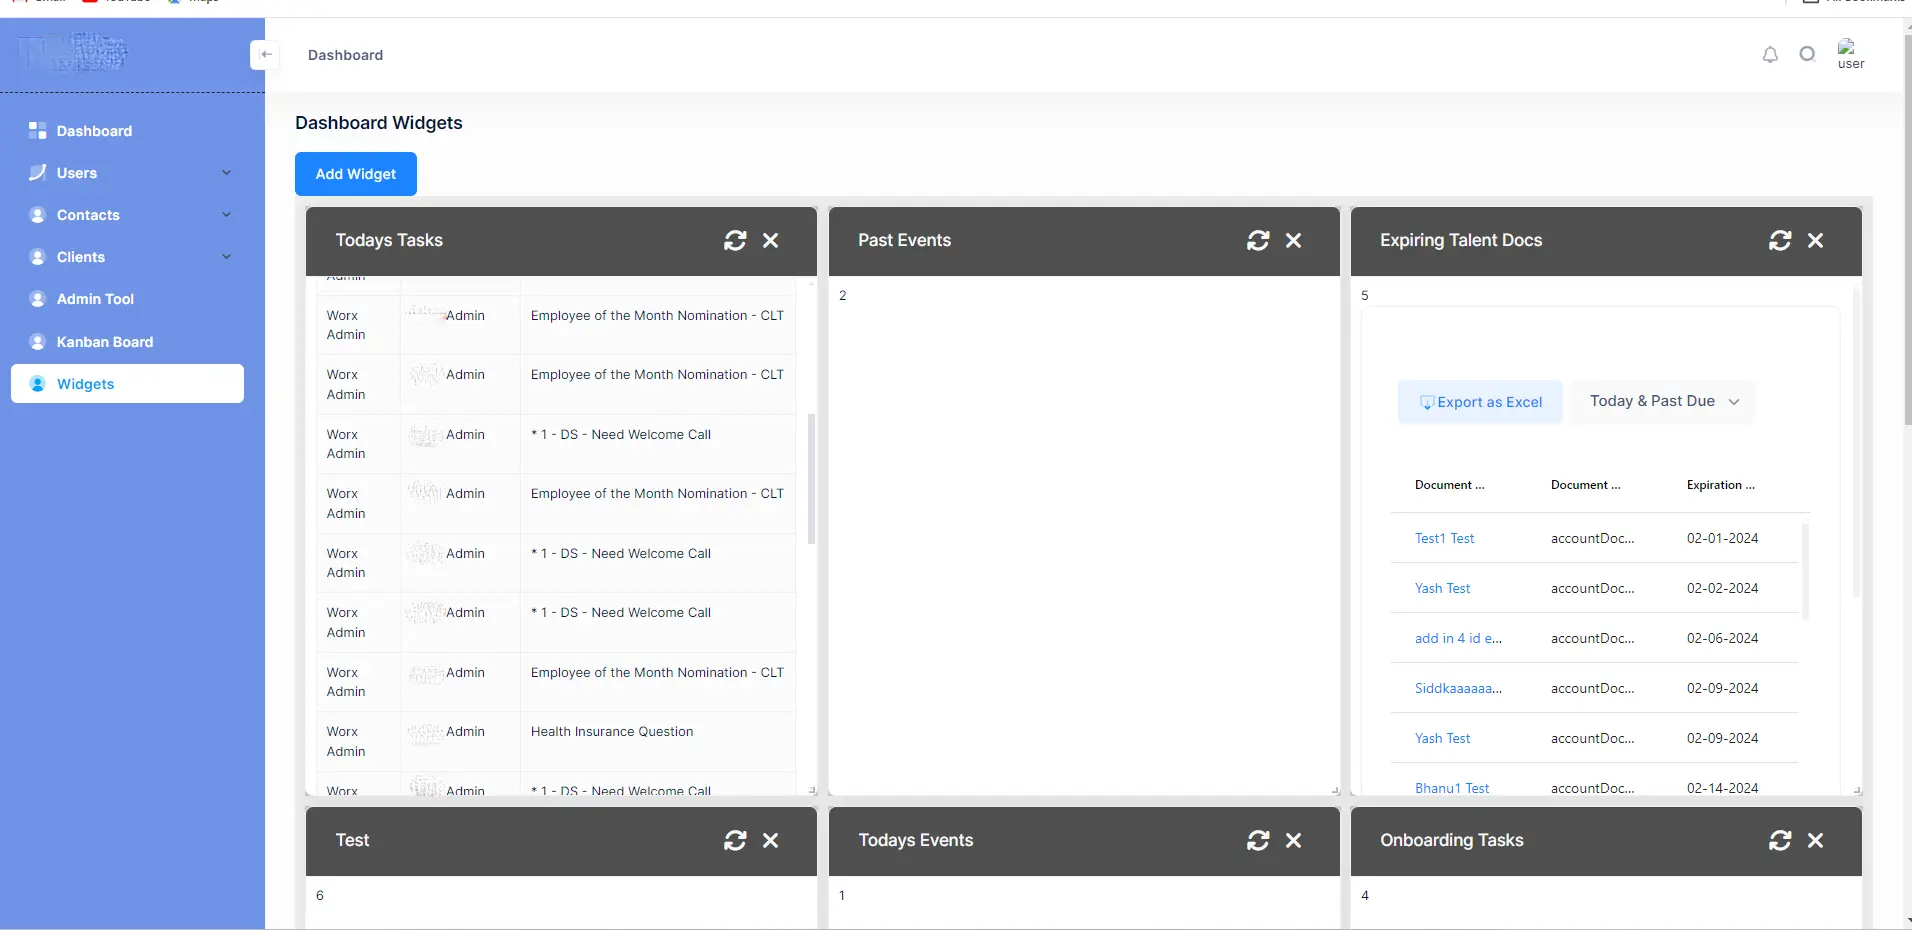Open Admin Tool from sidebar
The image size is (1912, 930).
(x=95, y=299)
